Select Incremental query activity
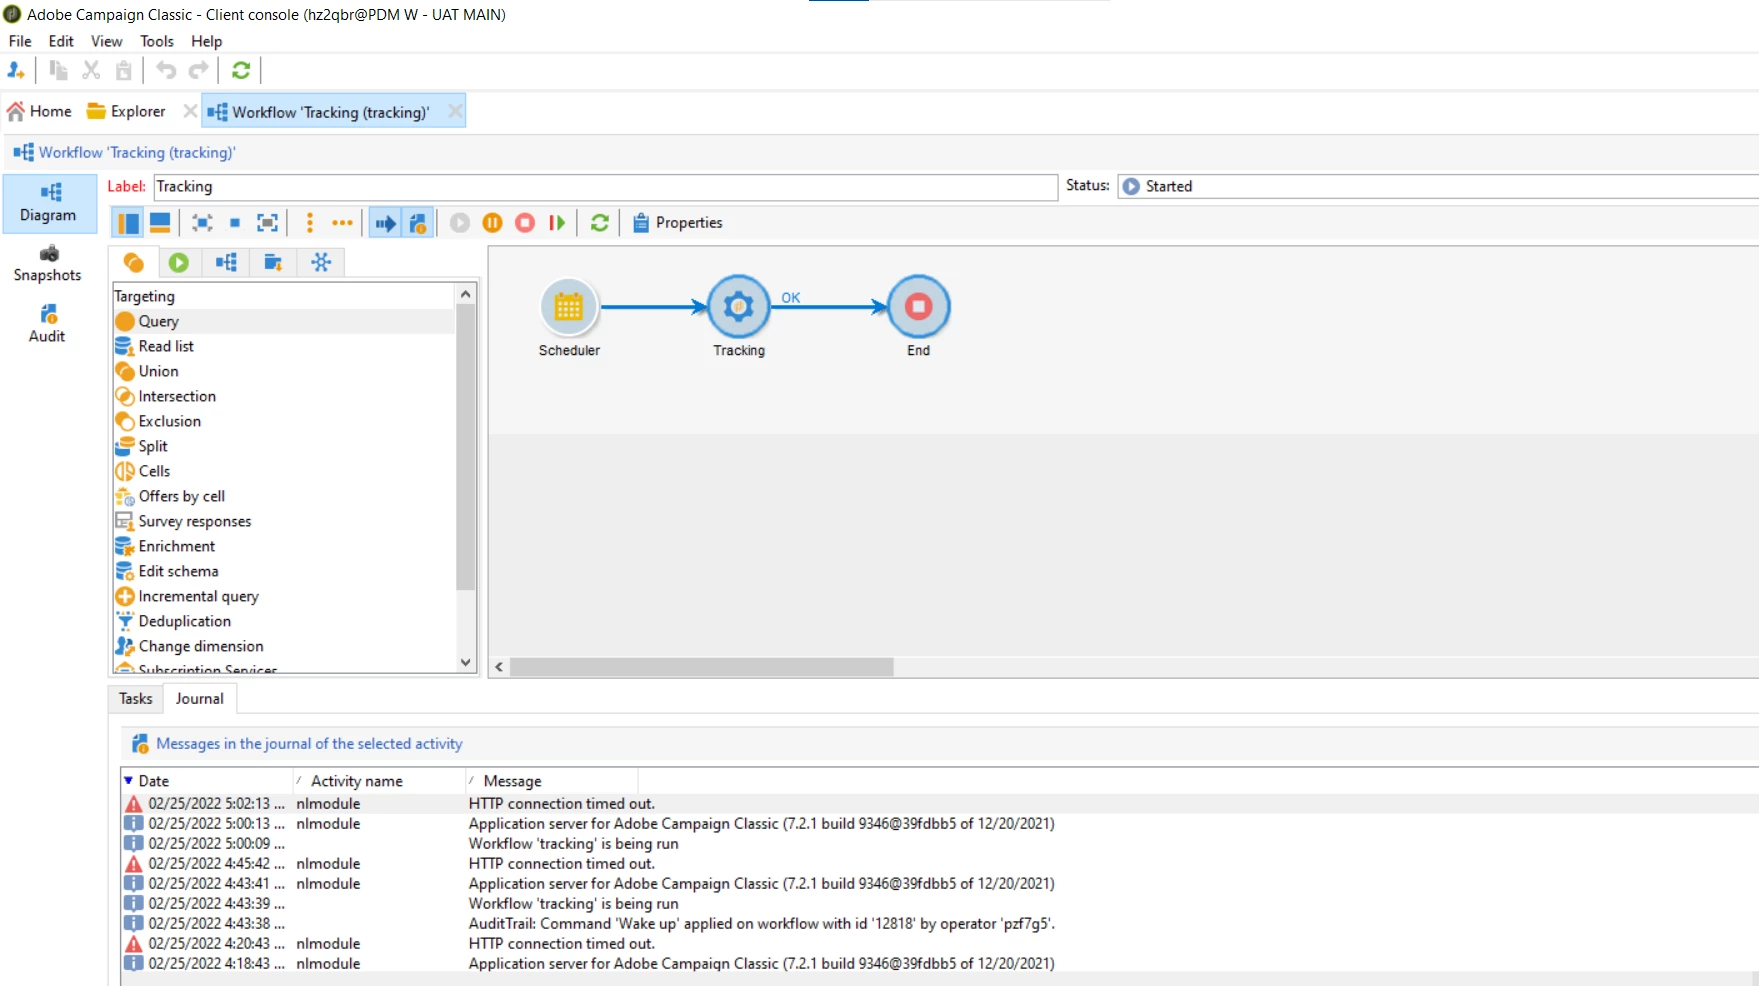This screenshot has width=1759, height=986. [x=284, y=596]
